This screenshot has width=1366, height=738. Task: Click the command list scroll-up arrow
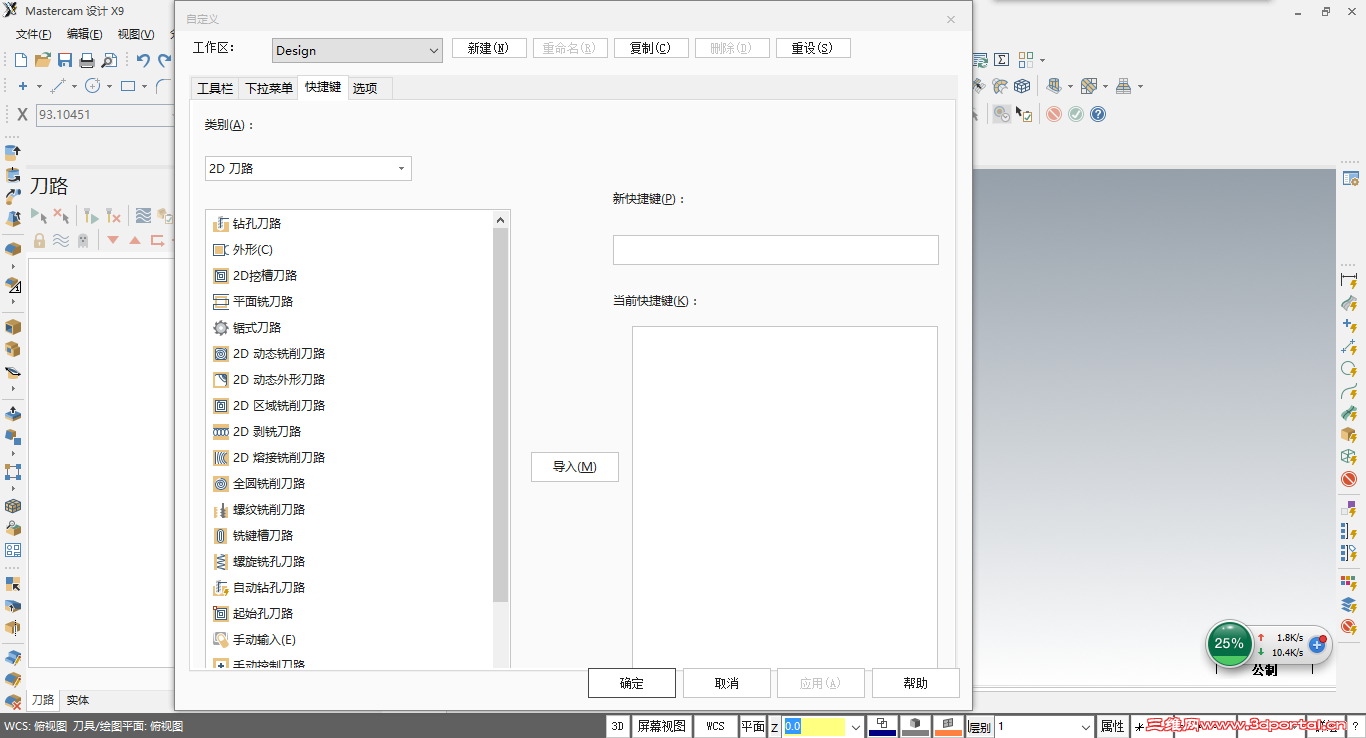[x=501, y=220]
